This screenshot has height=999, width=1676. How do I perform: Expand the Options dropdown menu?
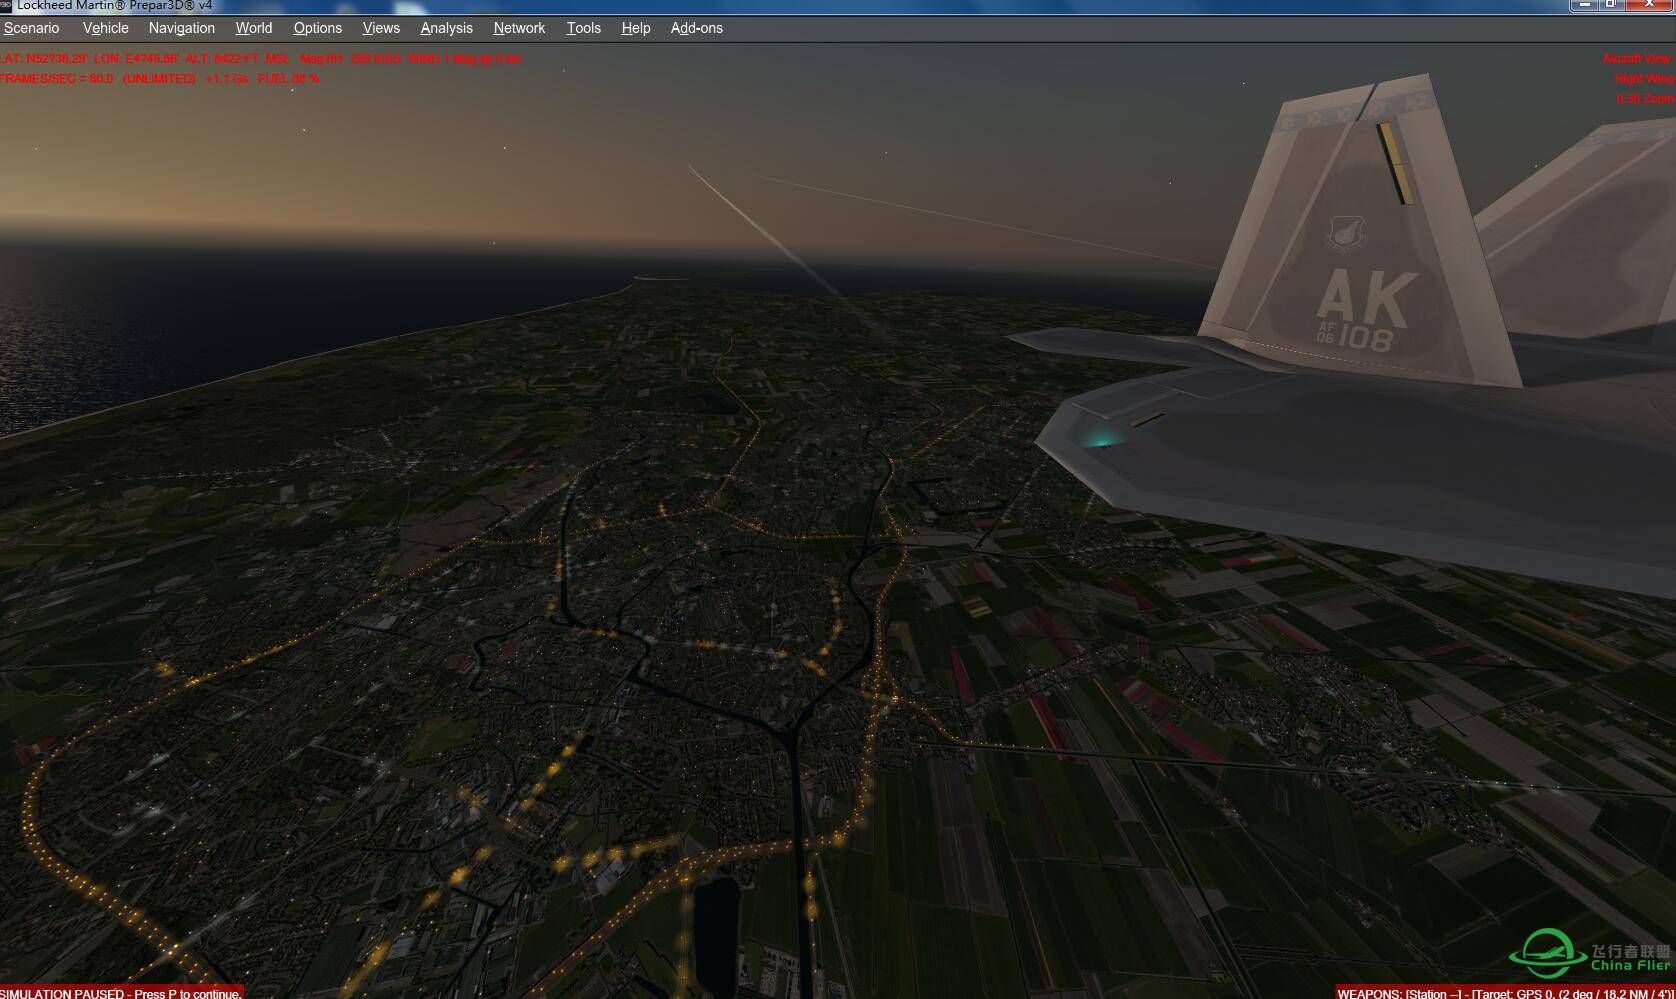pyautogui.click(x=317, y=28)
